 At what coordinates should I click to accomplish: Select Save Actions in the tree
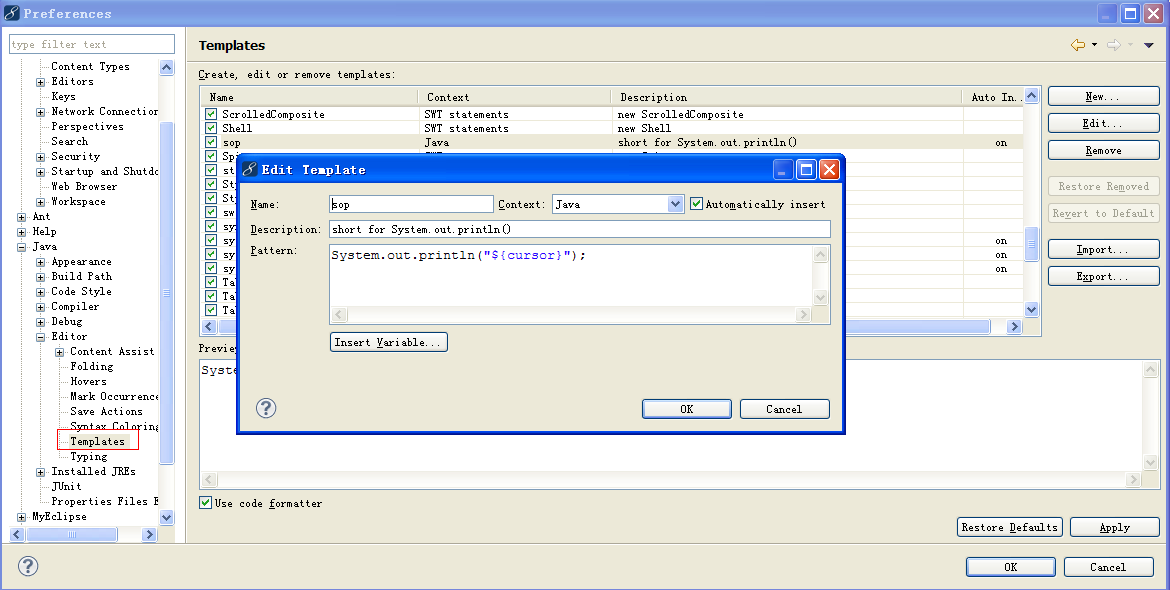coord(106,411)
